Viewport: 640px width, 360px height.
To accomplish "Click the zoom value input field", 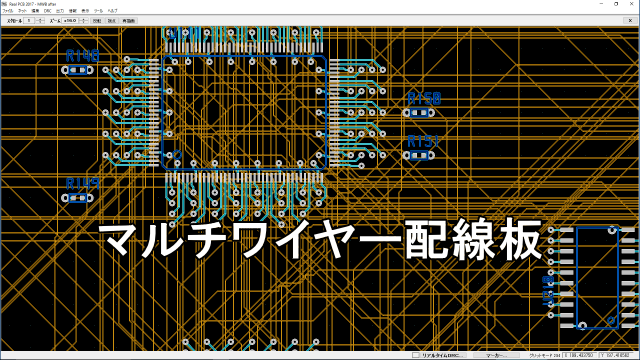I will click(x=70, y=20).
